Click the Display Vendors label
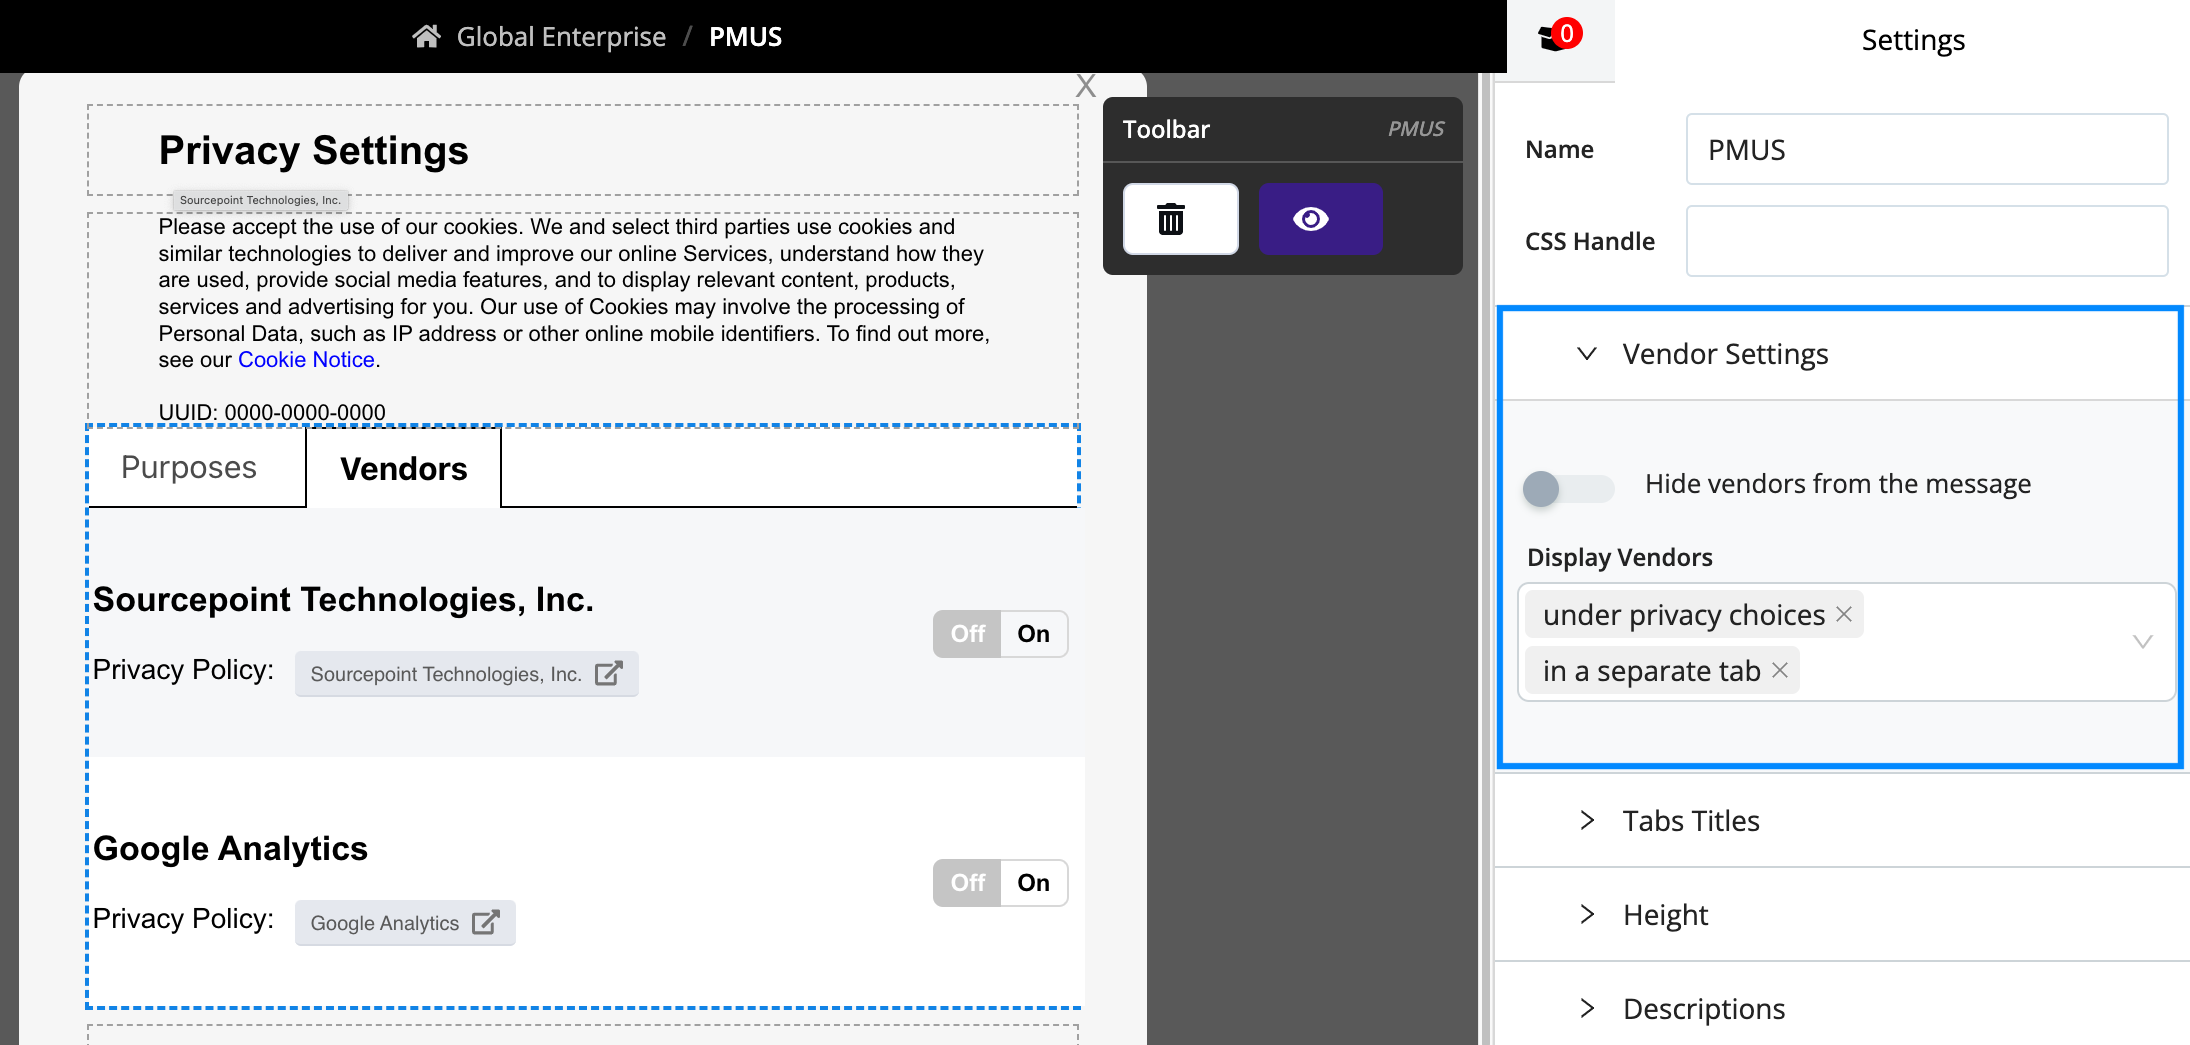This screenshot has width=2190, height=1045. (1619, 557)
